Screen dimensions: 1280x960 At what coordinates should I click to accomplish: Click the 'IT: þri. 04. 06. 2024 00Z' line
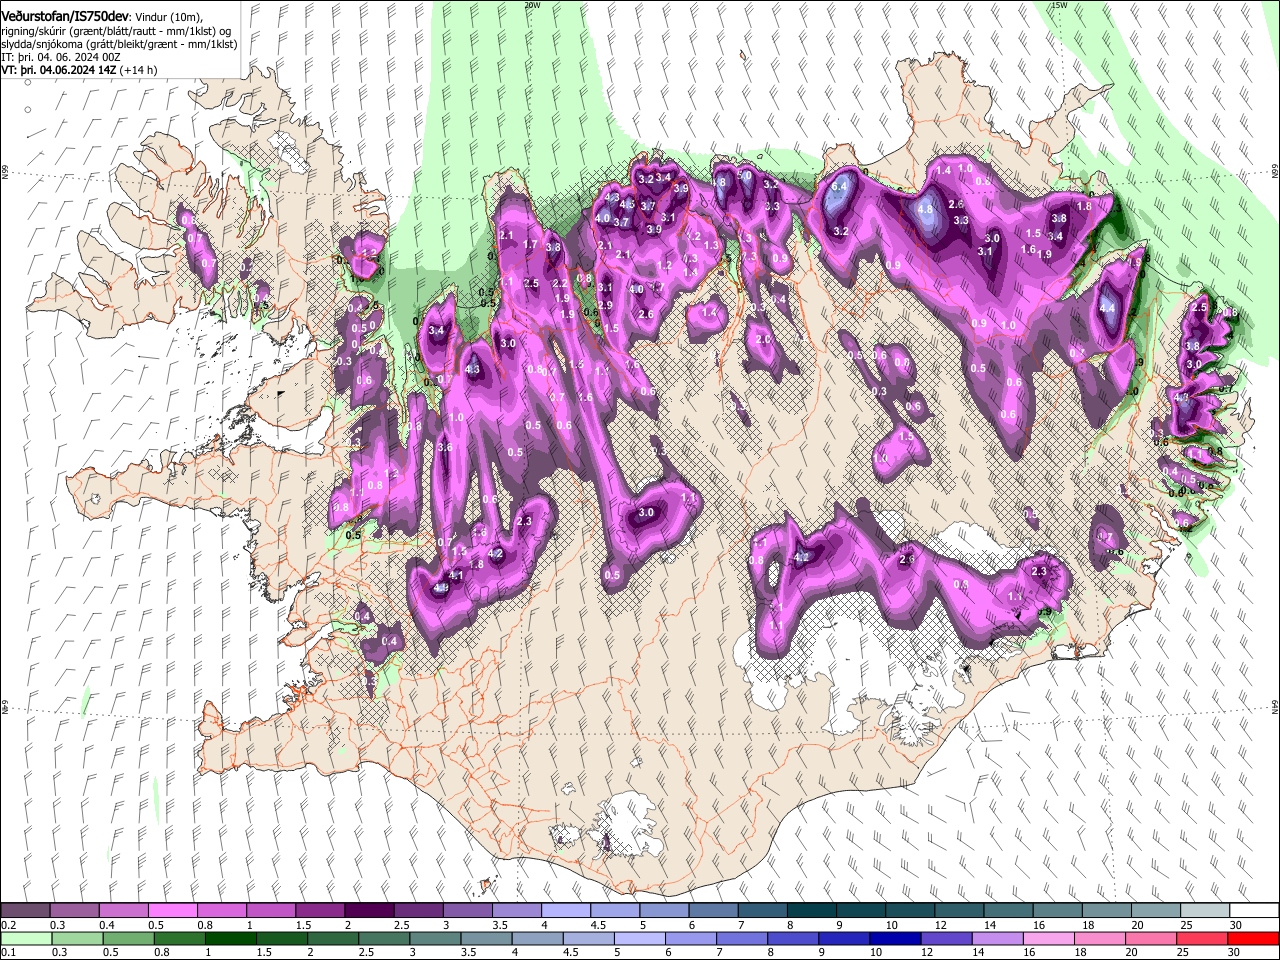(x=61, y=57)
